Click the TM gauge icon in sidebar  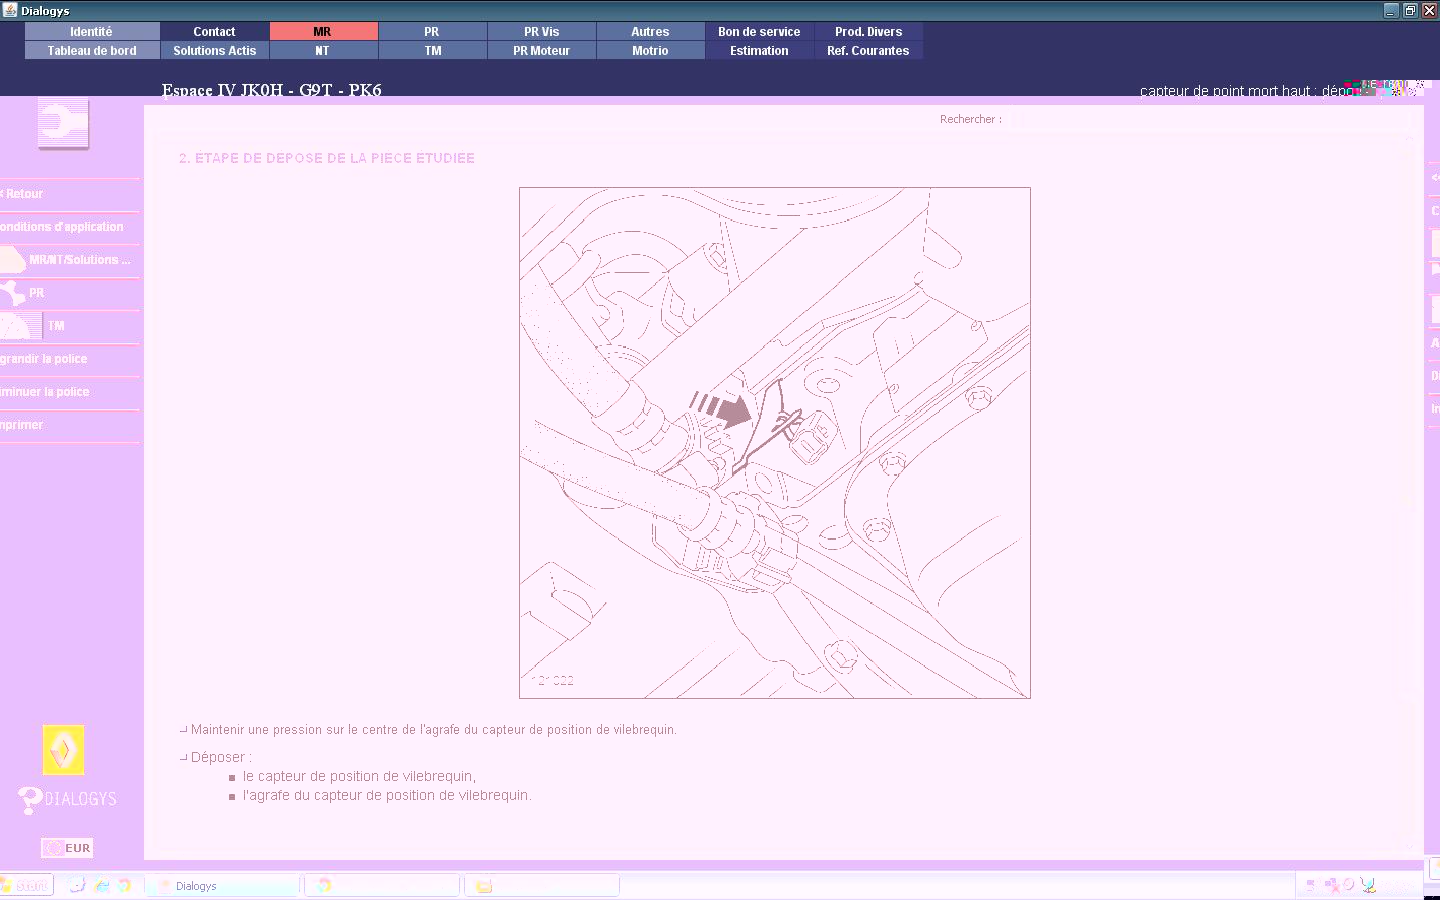[20, 326]
